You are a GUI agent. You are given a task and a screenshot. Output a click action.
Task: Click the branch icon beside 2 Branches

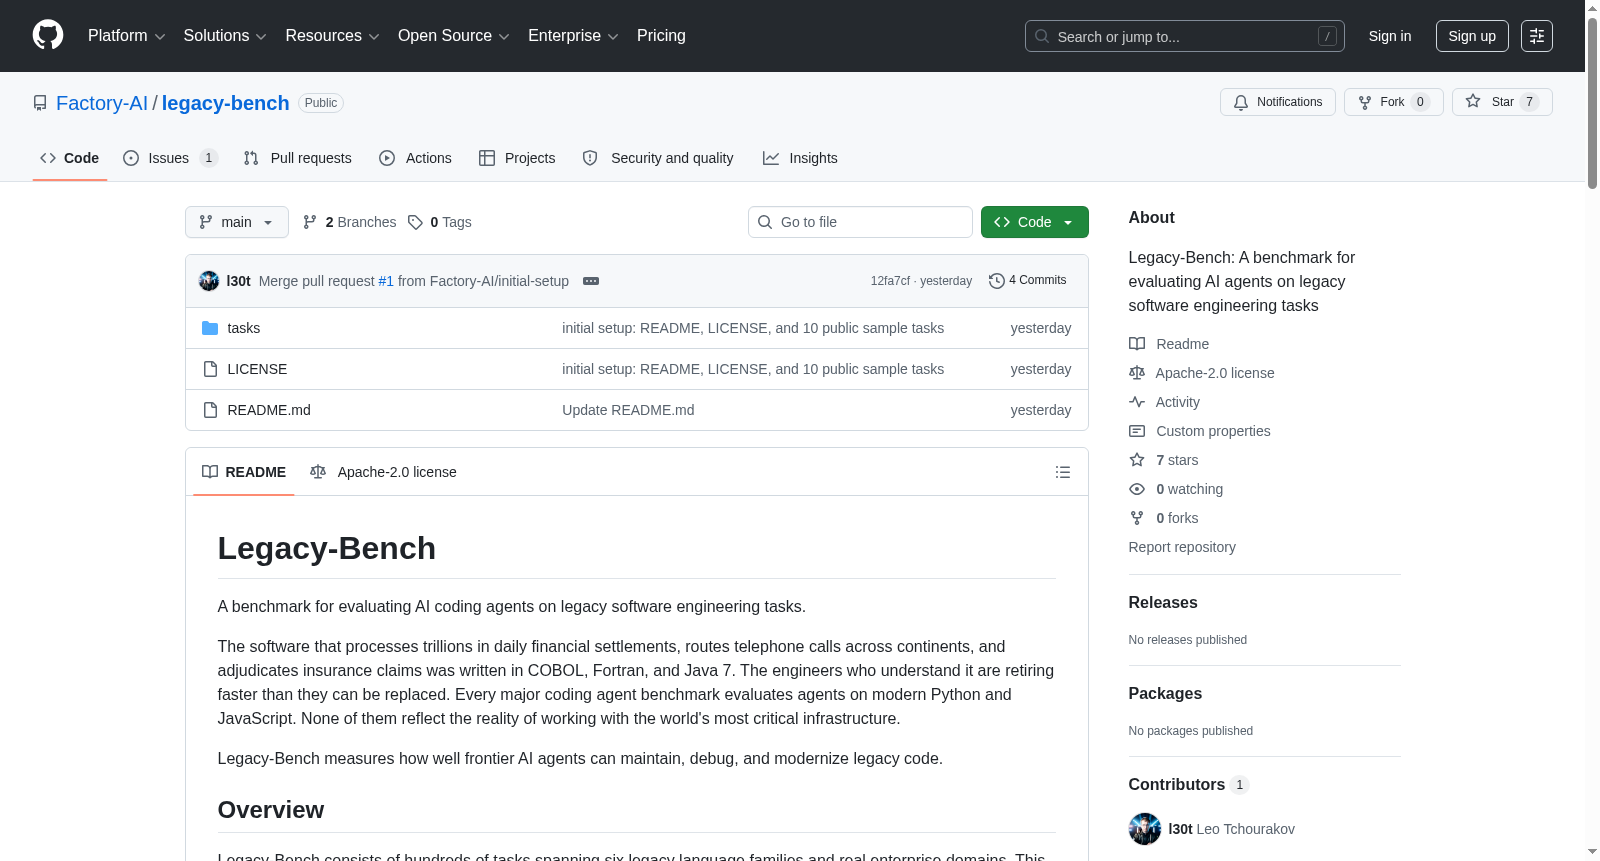[310, 222]
